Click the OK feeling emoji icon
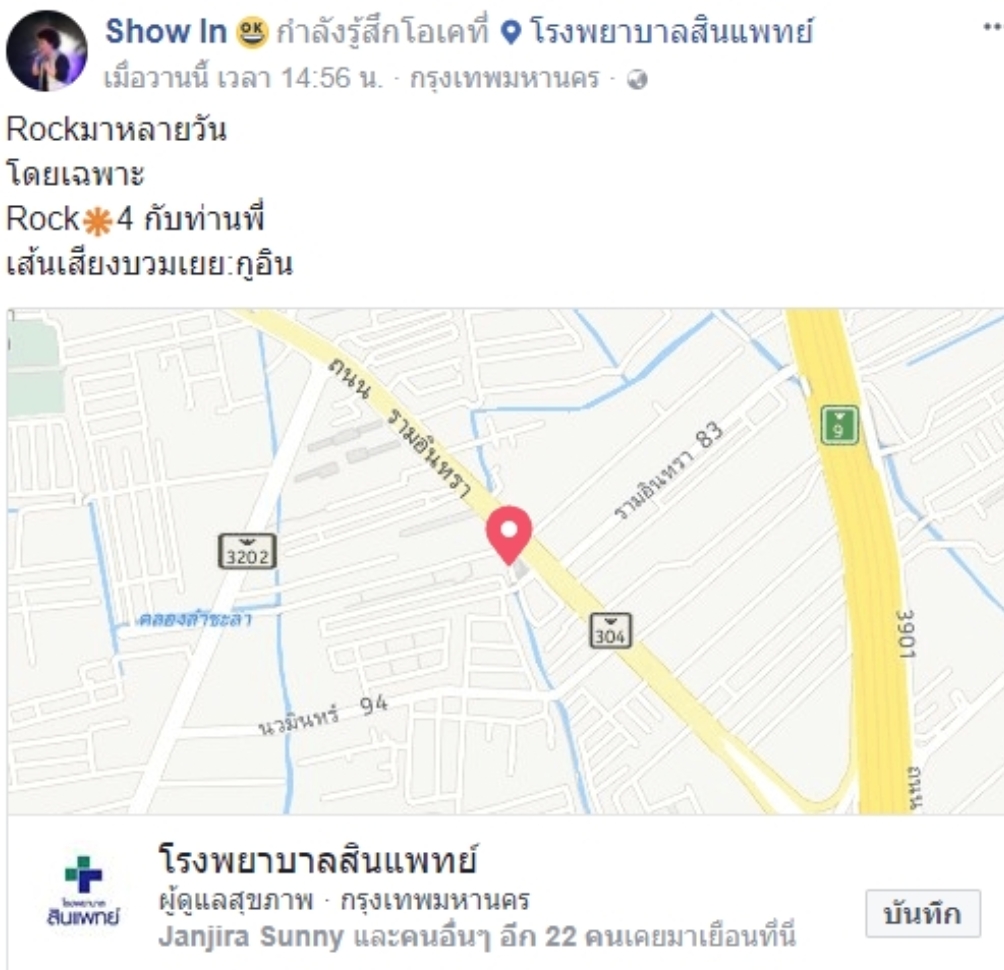Screen dimensions: 1004x970 (x=252, y=32)
